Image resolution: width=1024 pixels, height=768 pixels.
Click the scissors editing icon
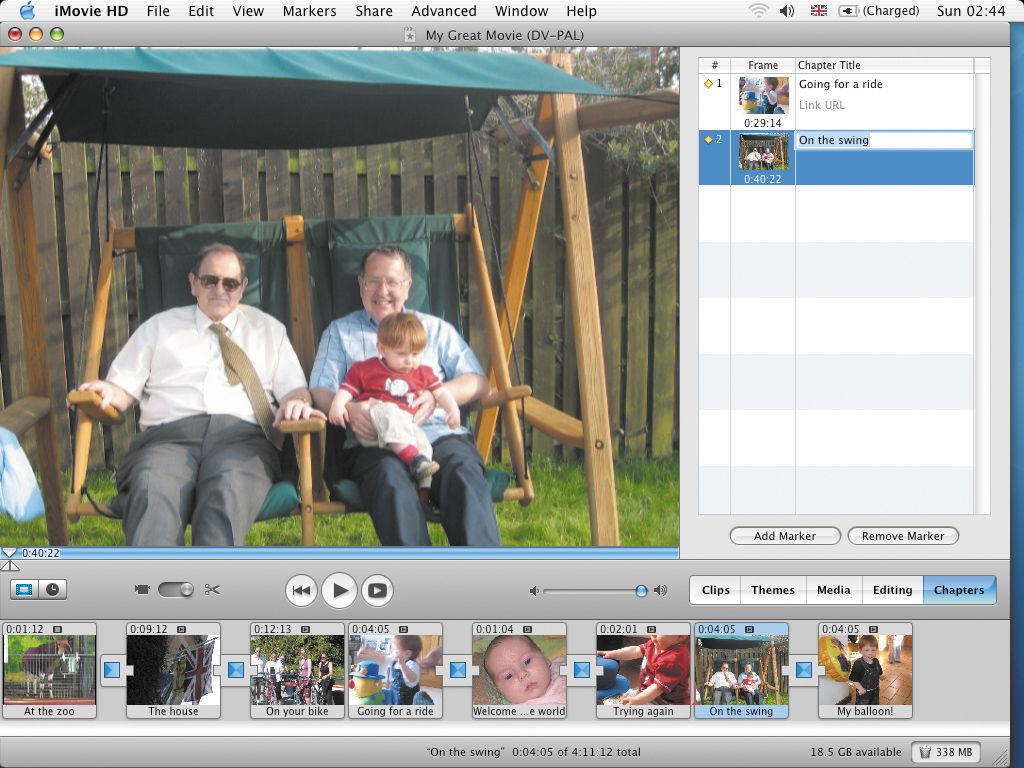tap(212, 589)
